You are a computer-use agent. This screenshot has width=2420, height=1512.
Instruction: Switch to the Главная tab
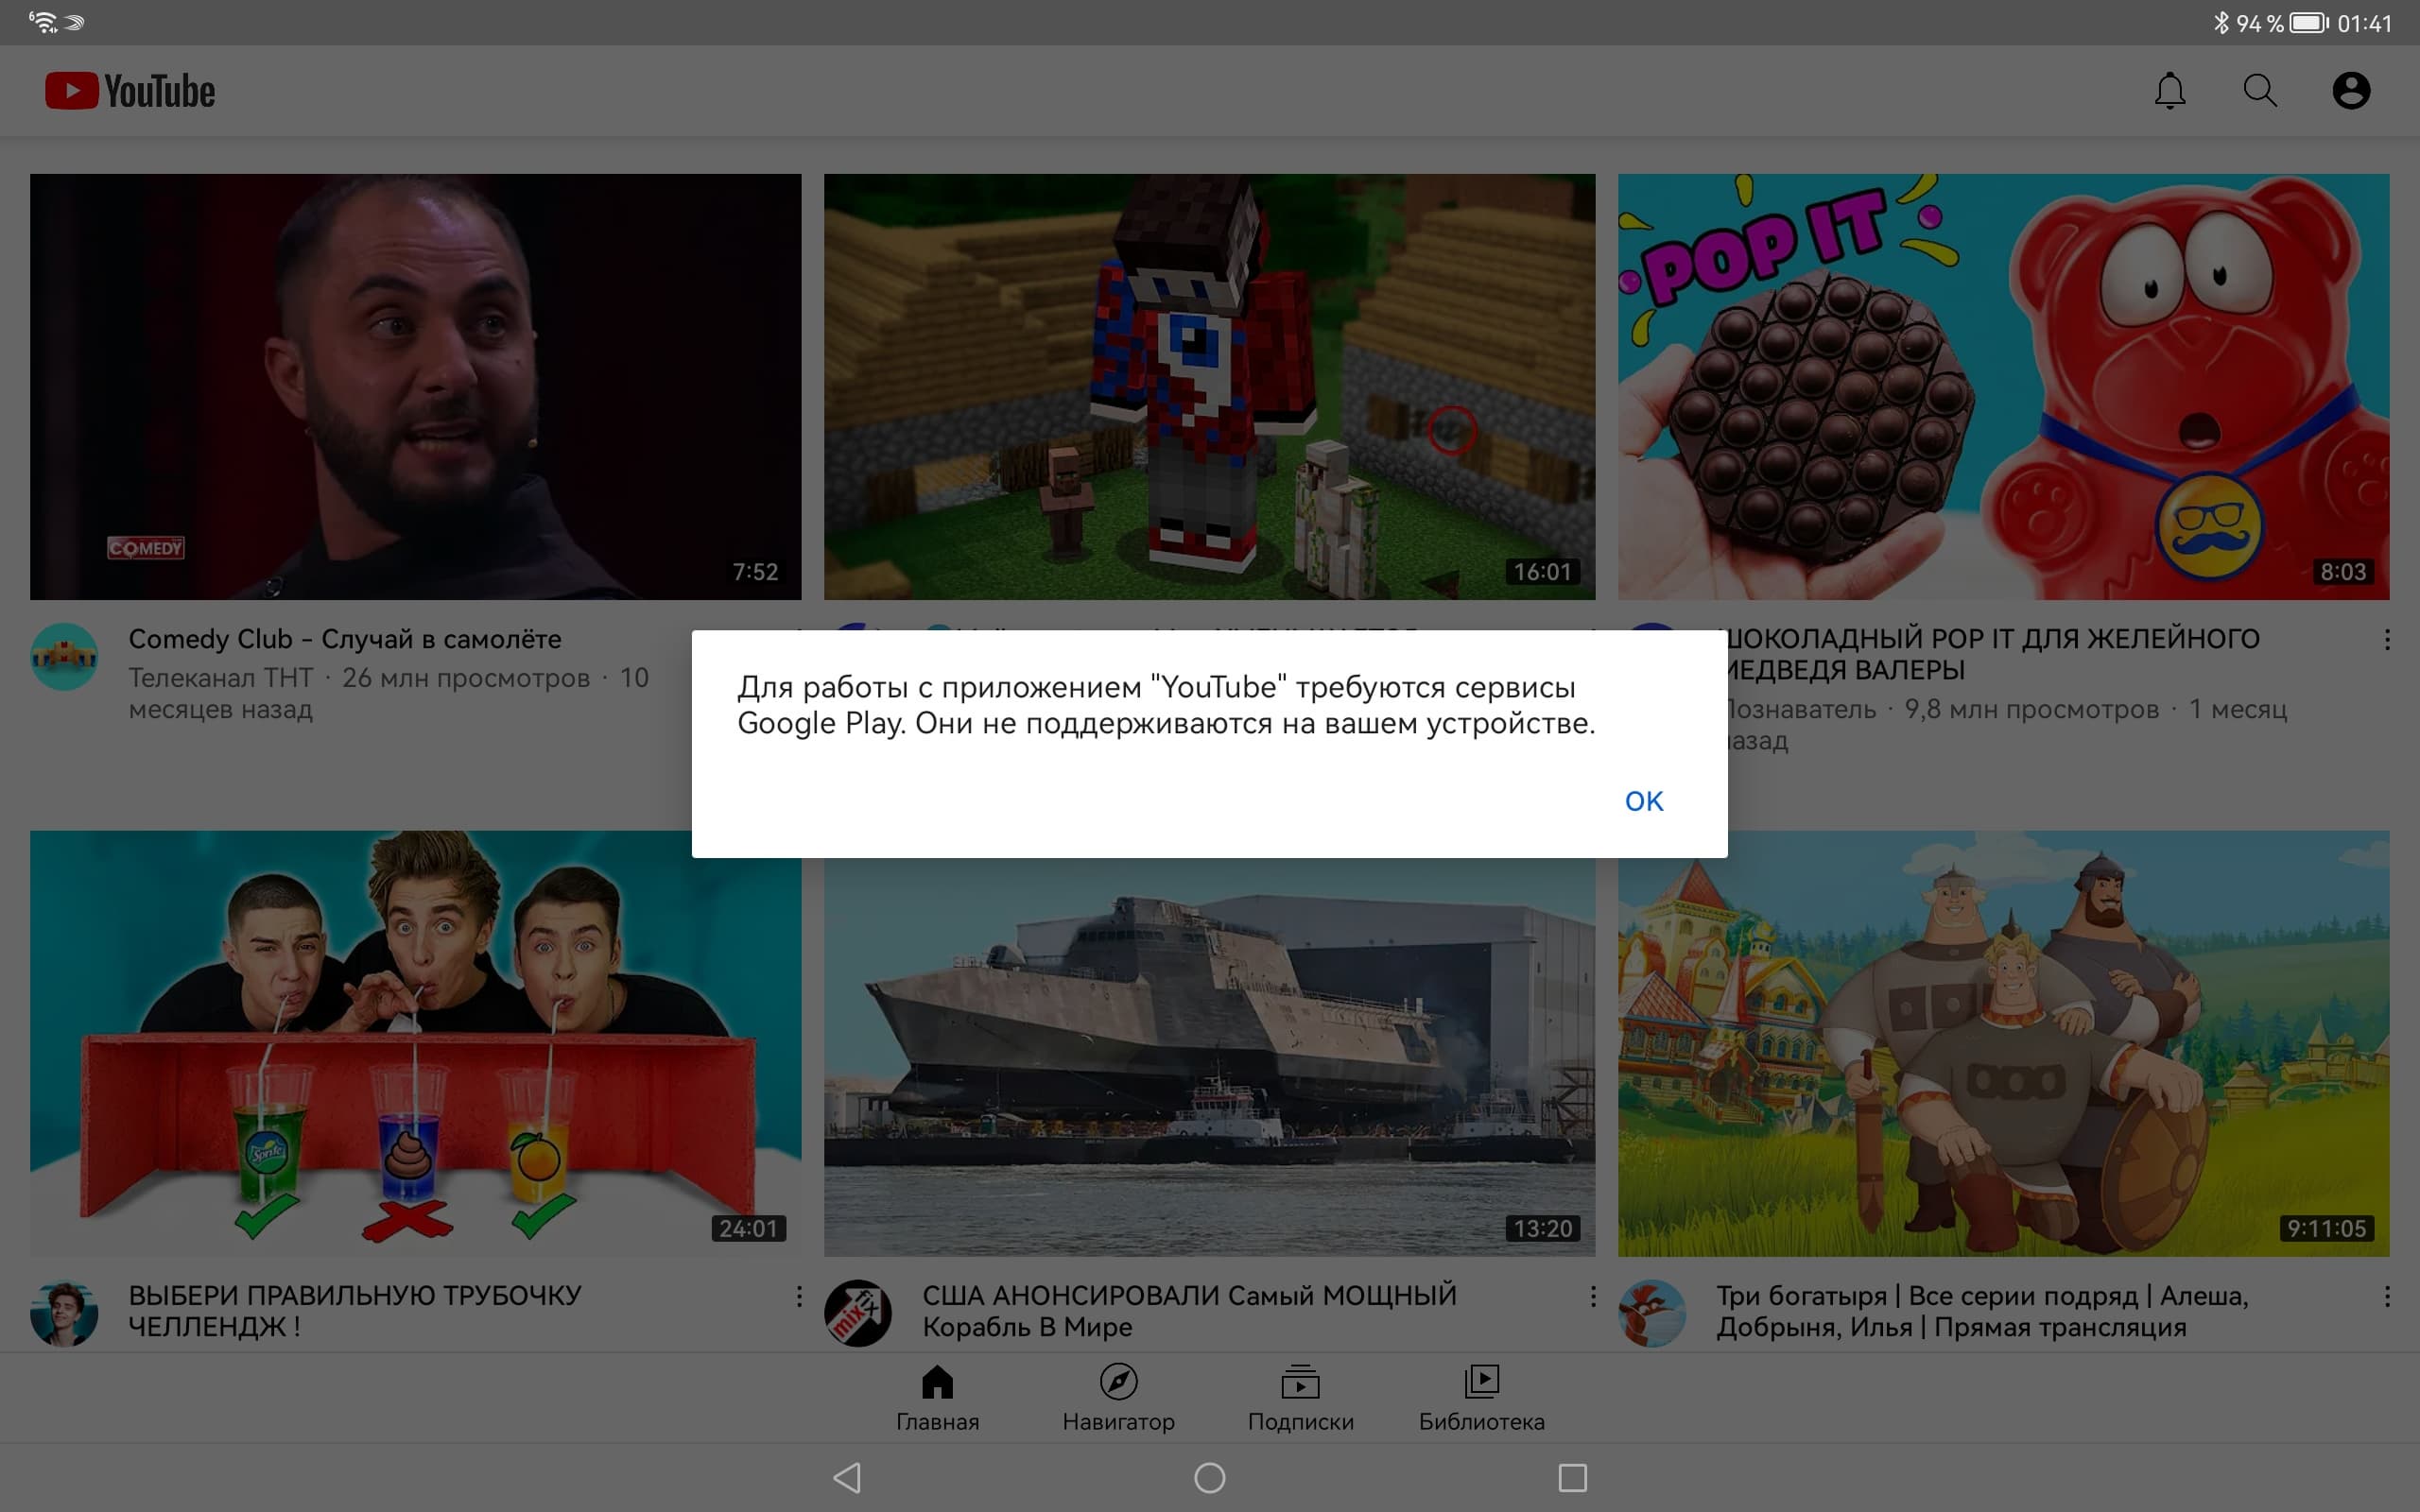(937, 1398)
